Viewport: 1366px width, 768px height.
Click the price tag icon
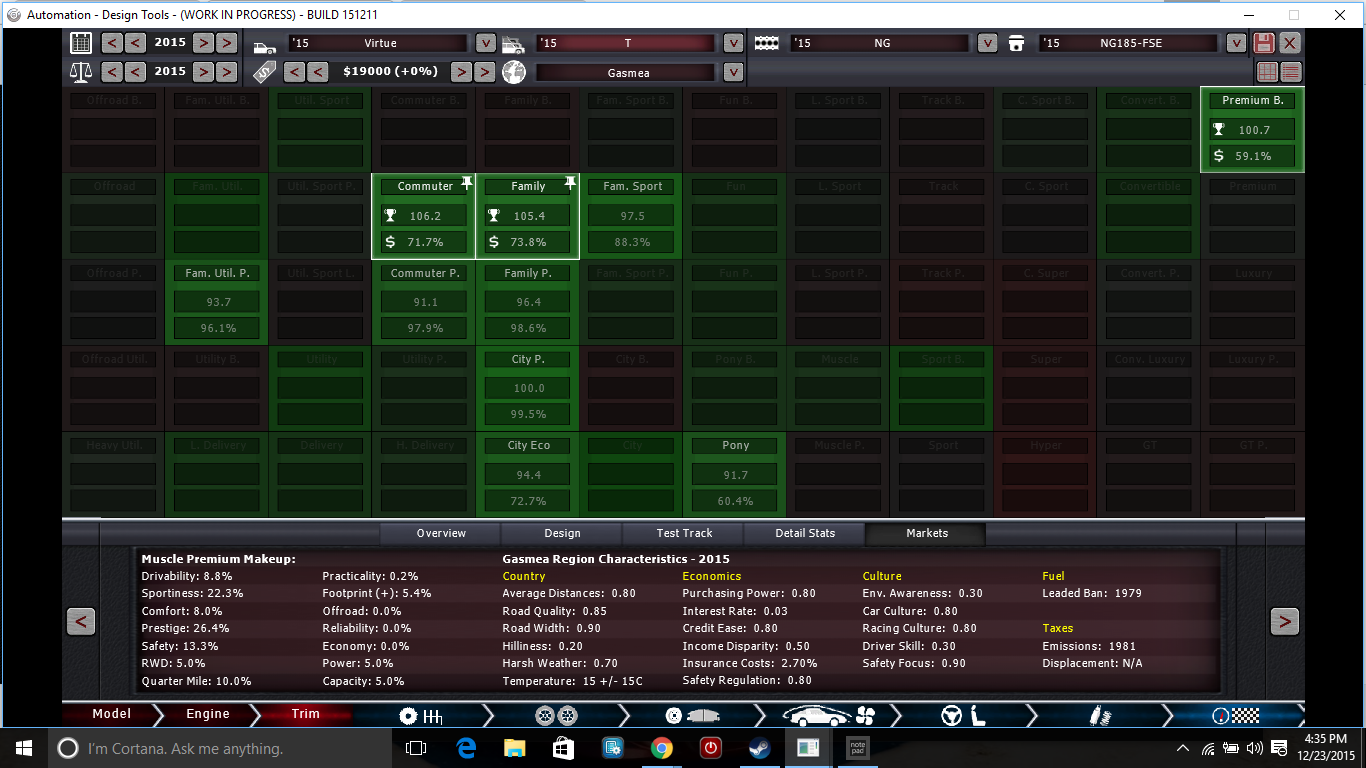coord(264,72)
